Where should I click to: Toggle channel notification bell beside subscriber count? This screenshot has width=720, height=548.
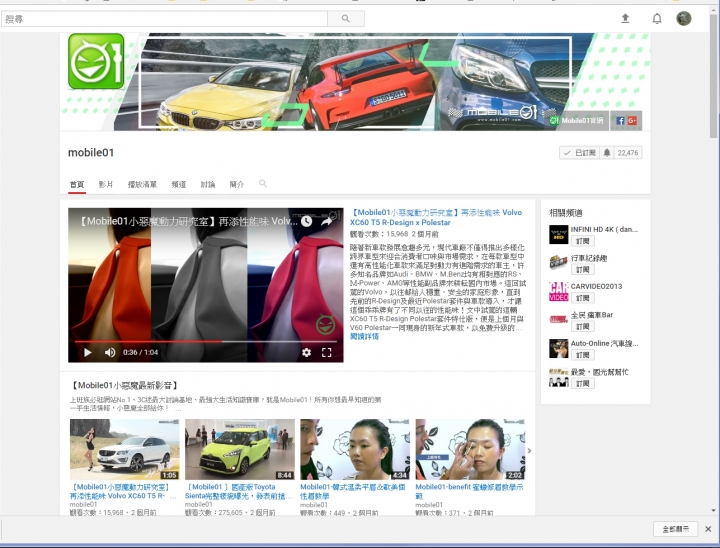click(x=607, y=153)
